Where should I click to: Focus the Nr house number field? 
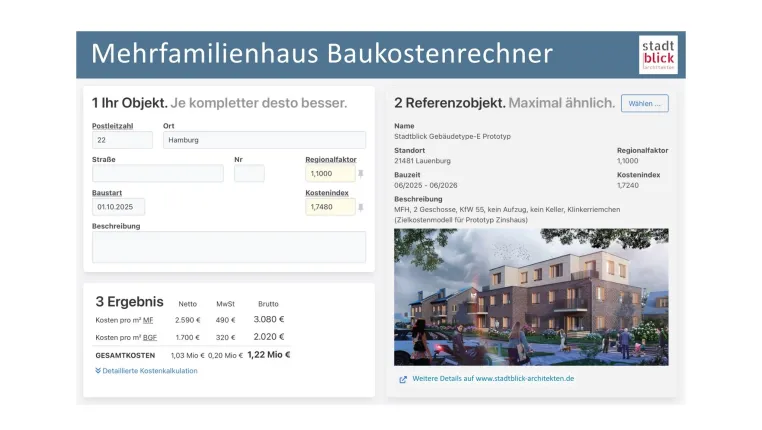point(249,173)
